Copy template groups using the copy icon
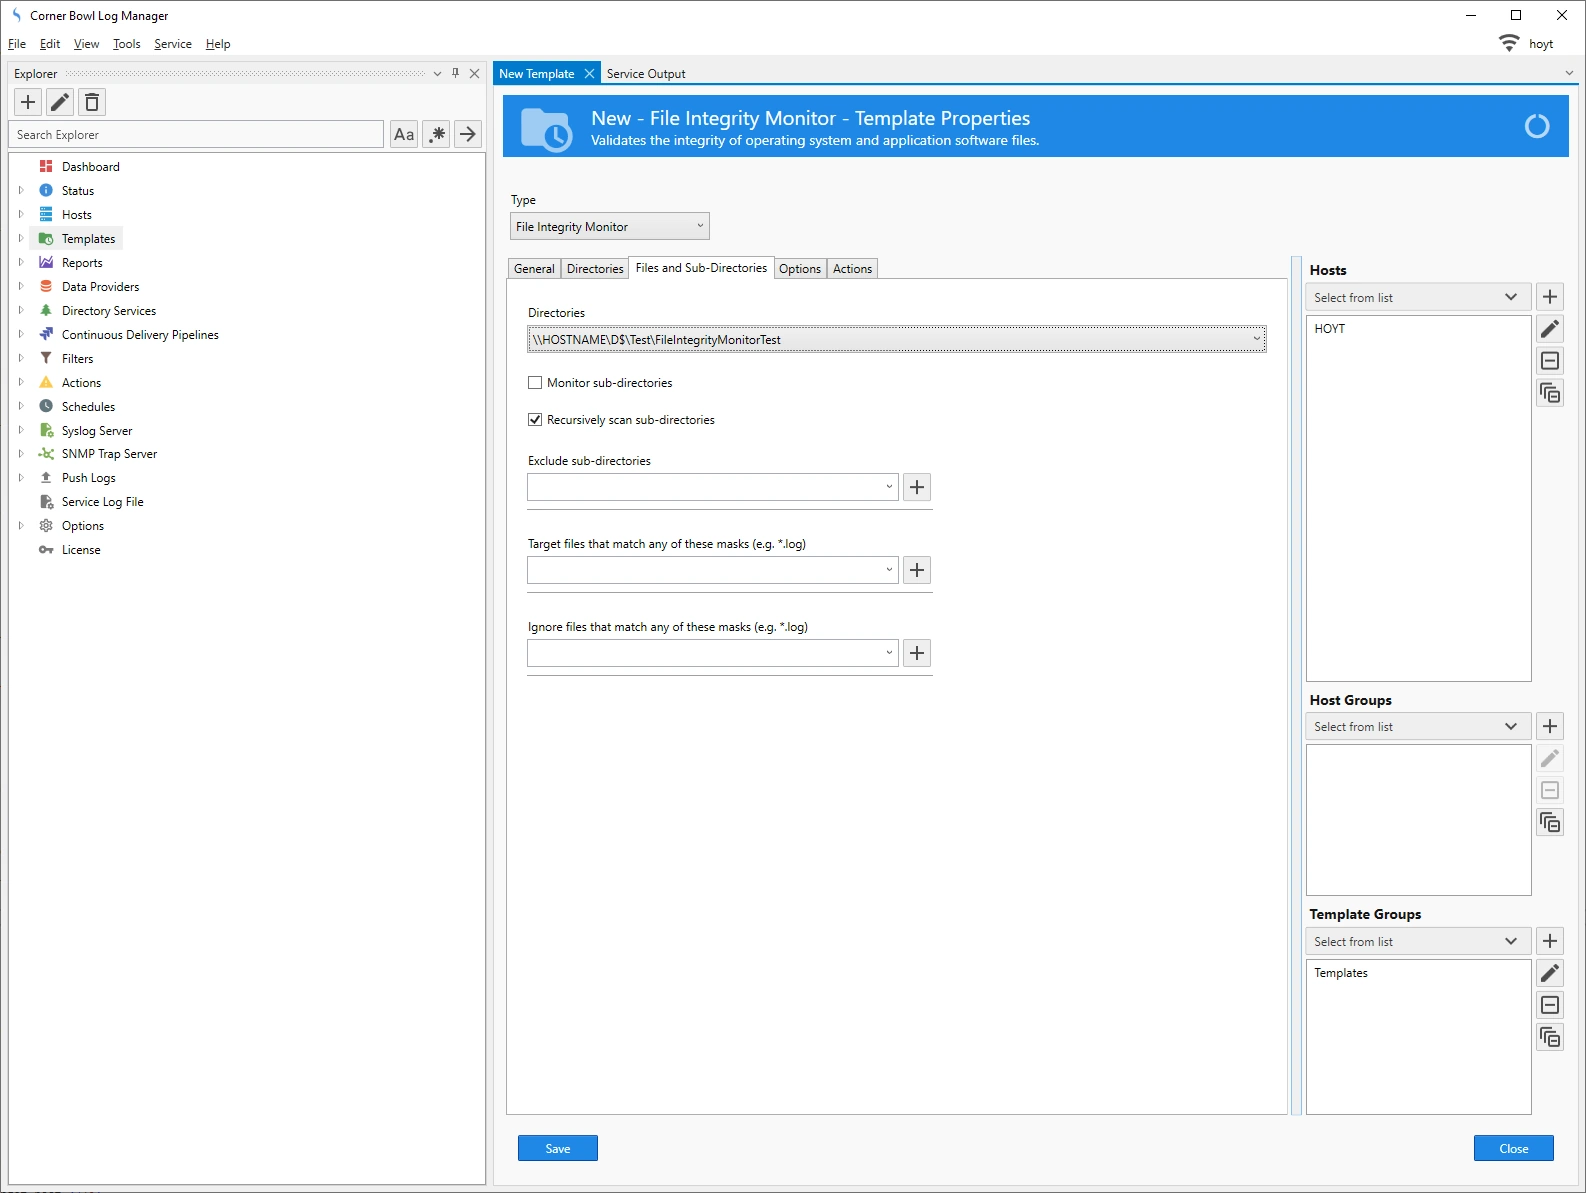The width and height of the screenshot is (1586, 1193). [x=1550, y=1037]
